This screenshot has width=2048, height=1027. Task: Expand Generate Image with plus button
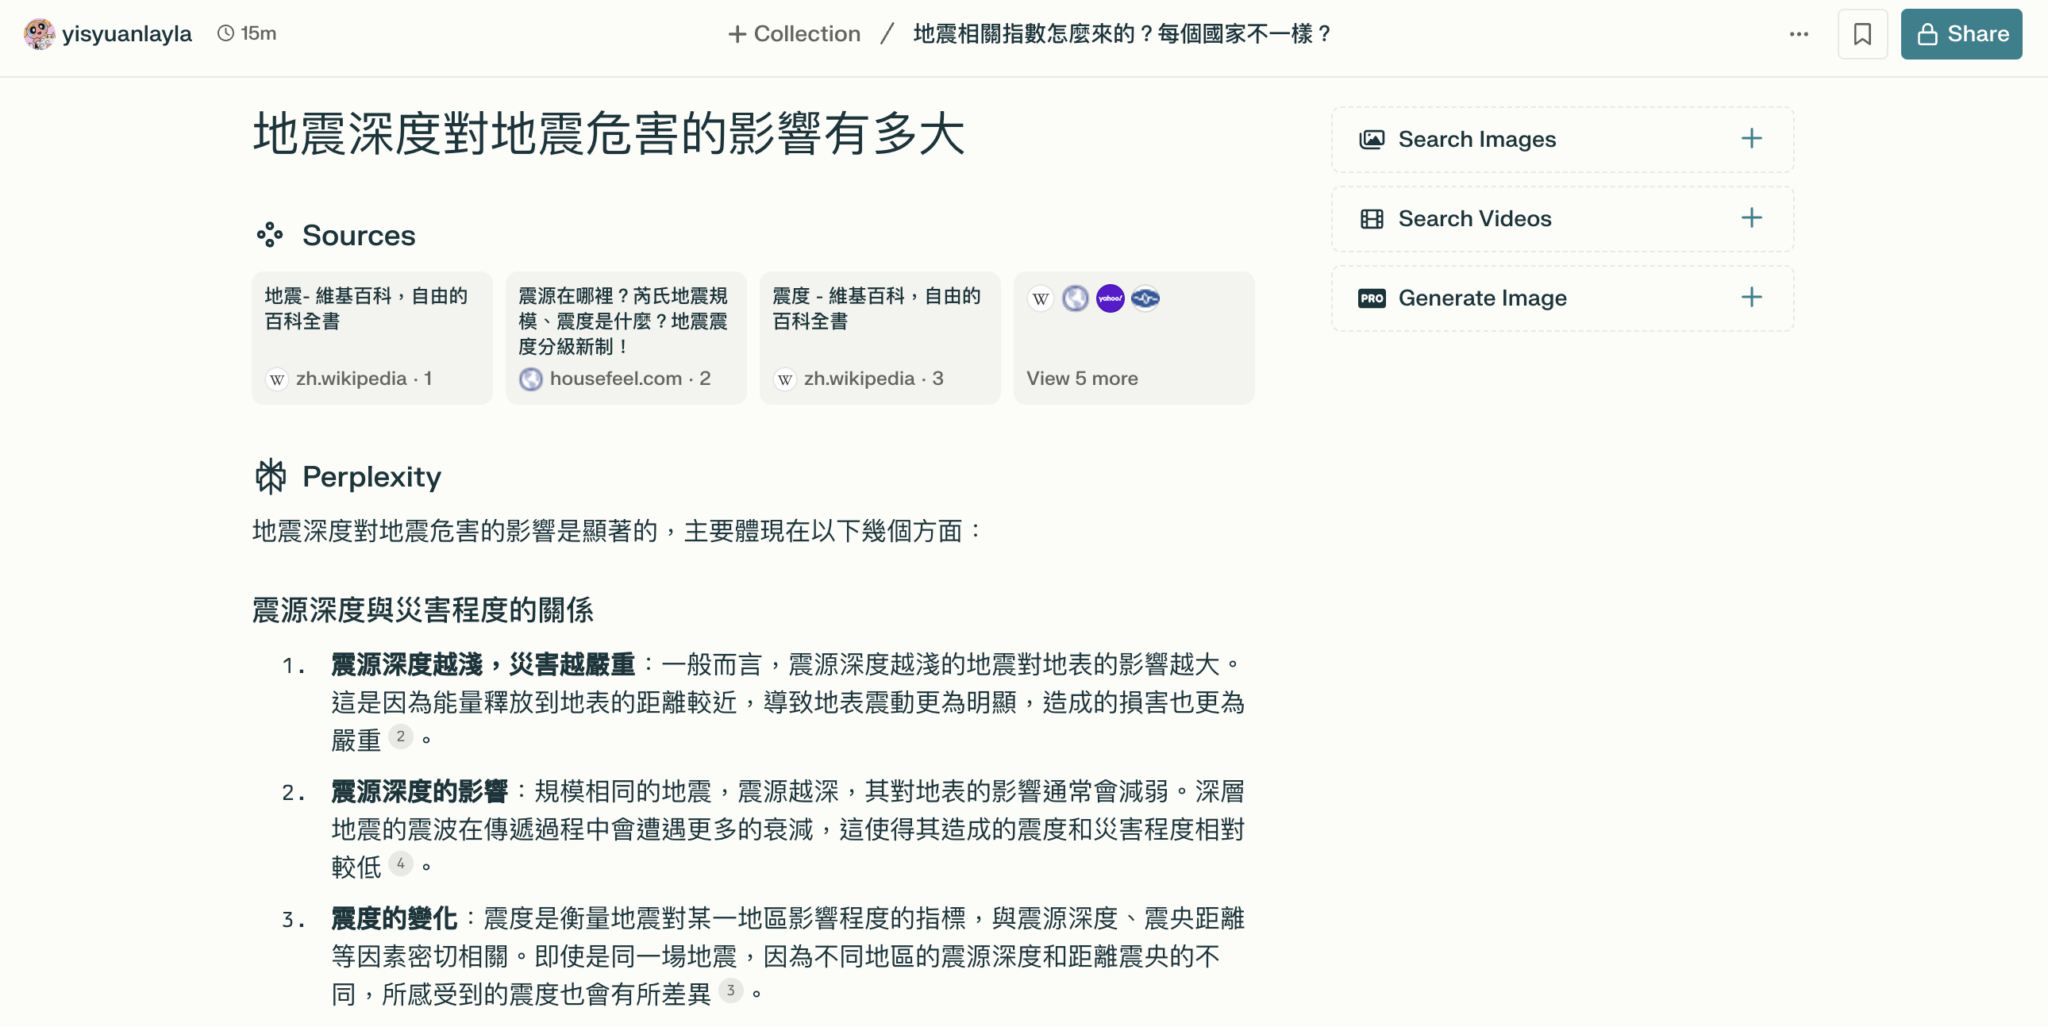pyautogui.click(x=1751, y=297)
